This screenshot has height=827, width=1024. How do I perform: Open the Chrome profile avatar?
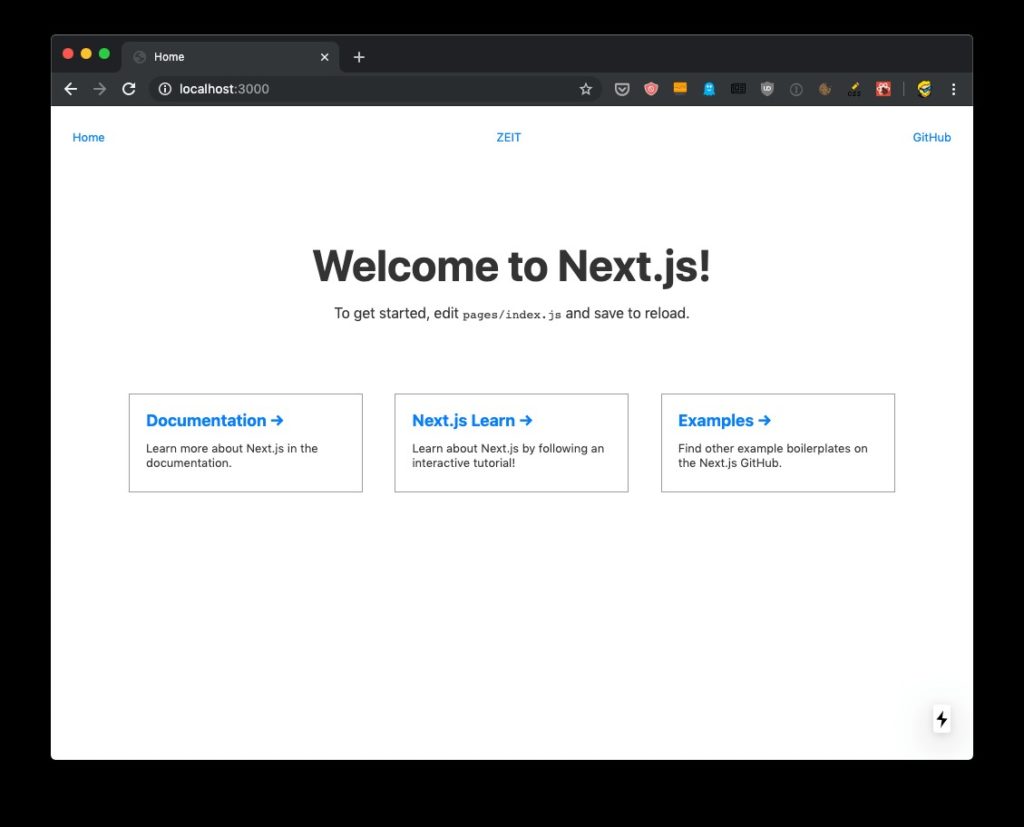click(924, 89)
